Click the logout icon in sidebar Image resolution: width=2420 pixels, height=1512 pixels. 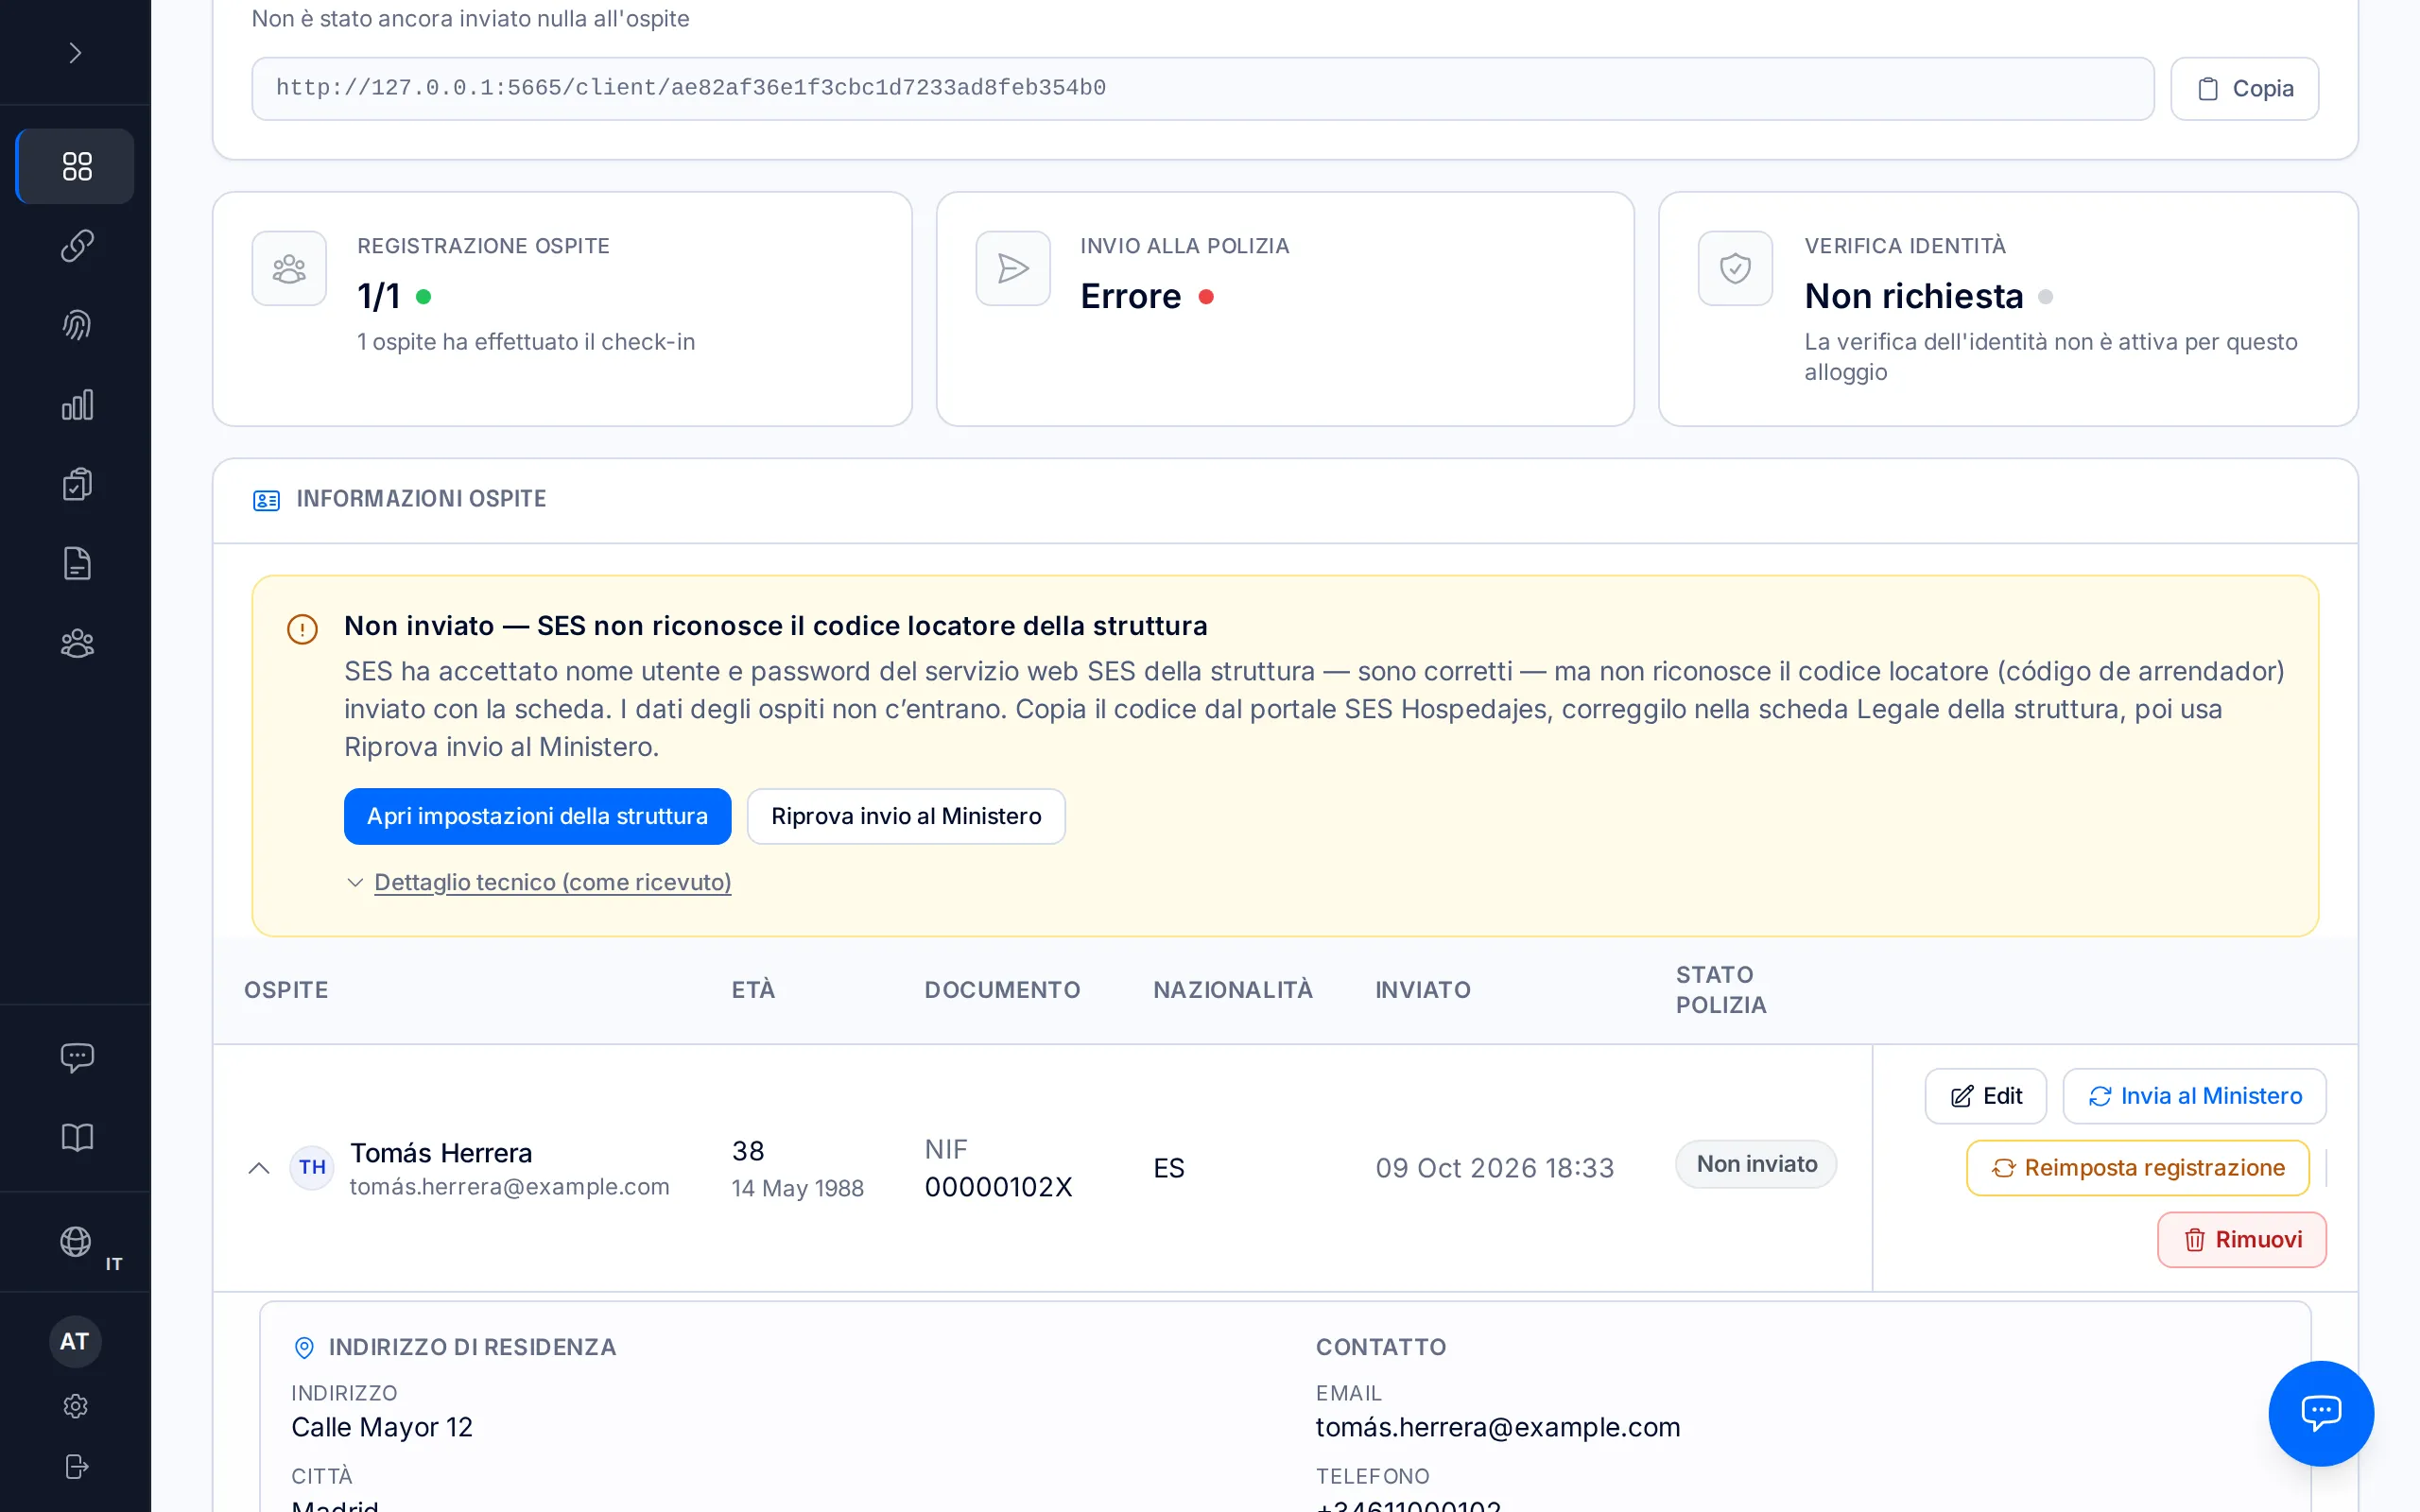tap(76, 1466)
